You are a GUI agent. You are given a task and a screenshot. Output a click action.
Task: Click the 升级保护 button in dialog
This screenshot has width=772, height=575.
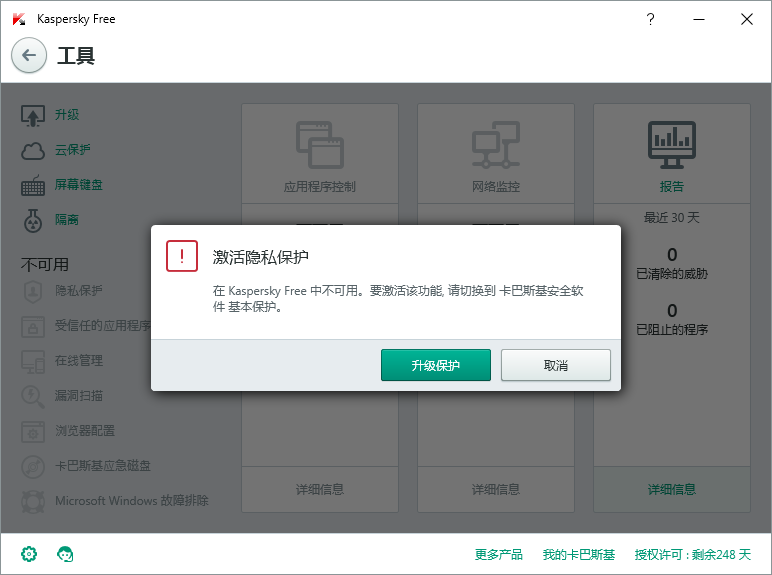pyautogui.click(x=435, y=365)
